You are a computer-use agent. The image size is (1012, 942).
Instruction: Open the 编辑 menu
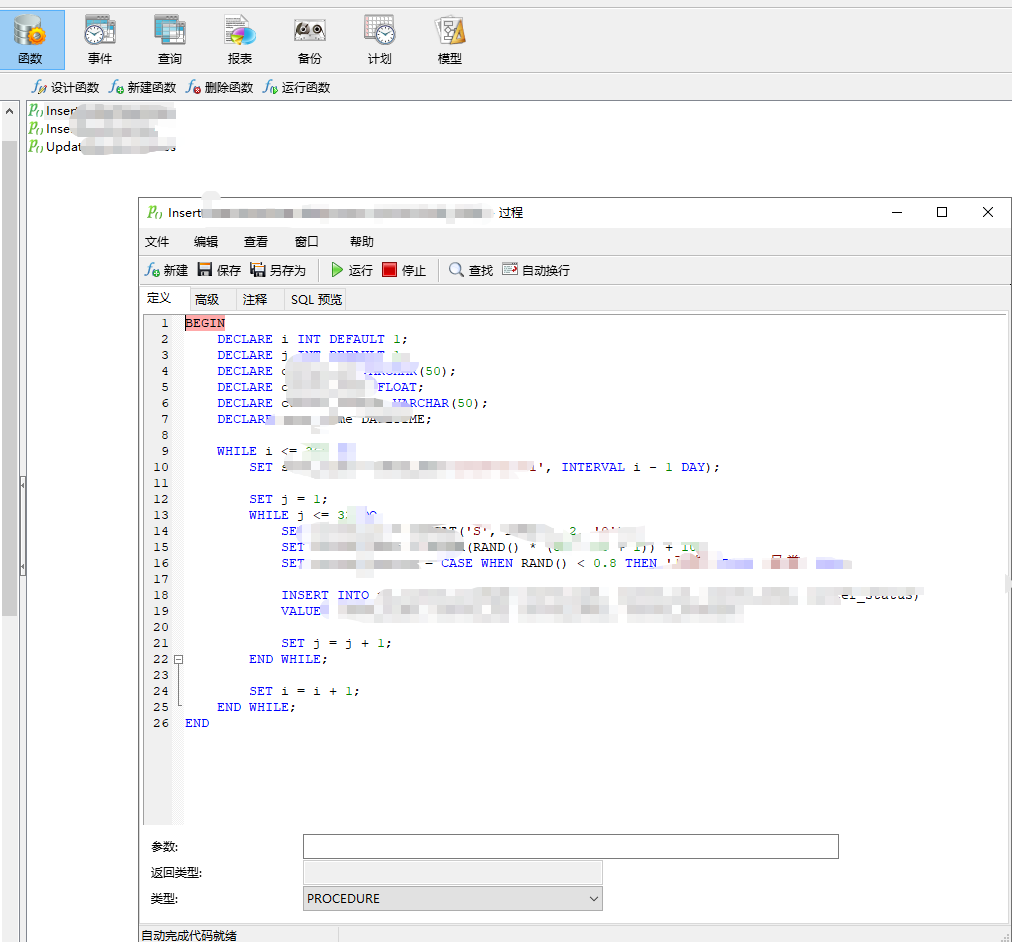coord(206,241)
